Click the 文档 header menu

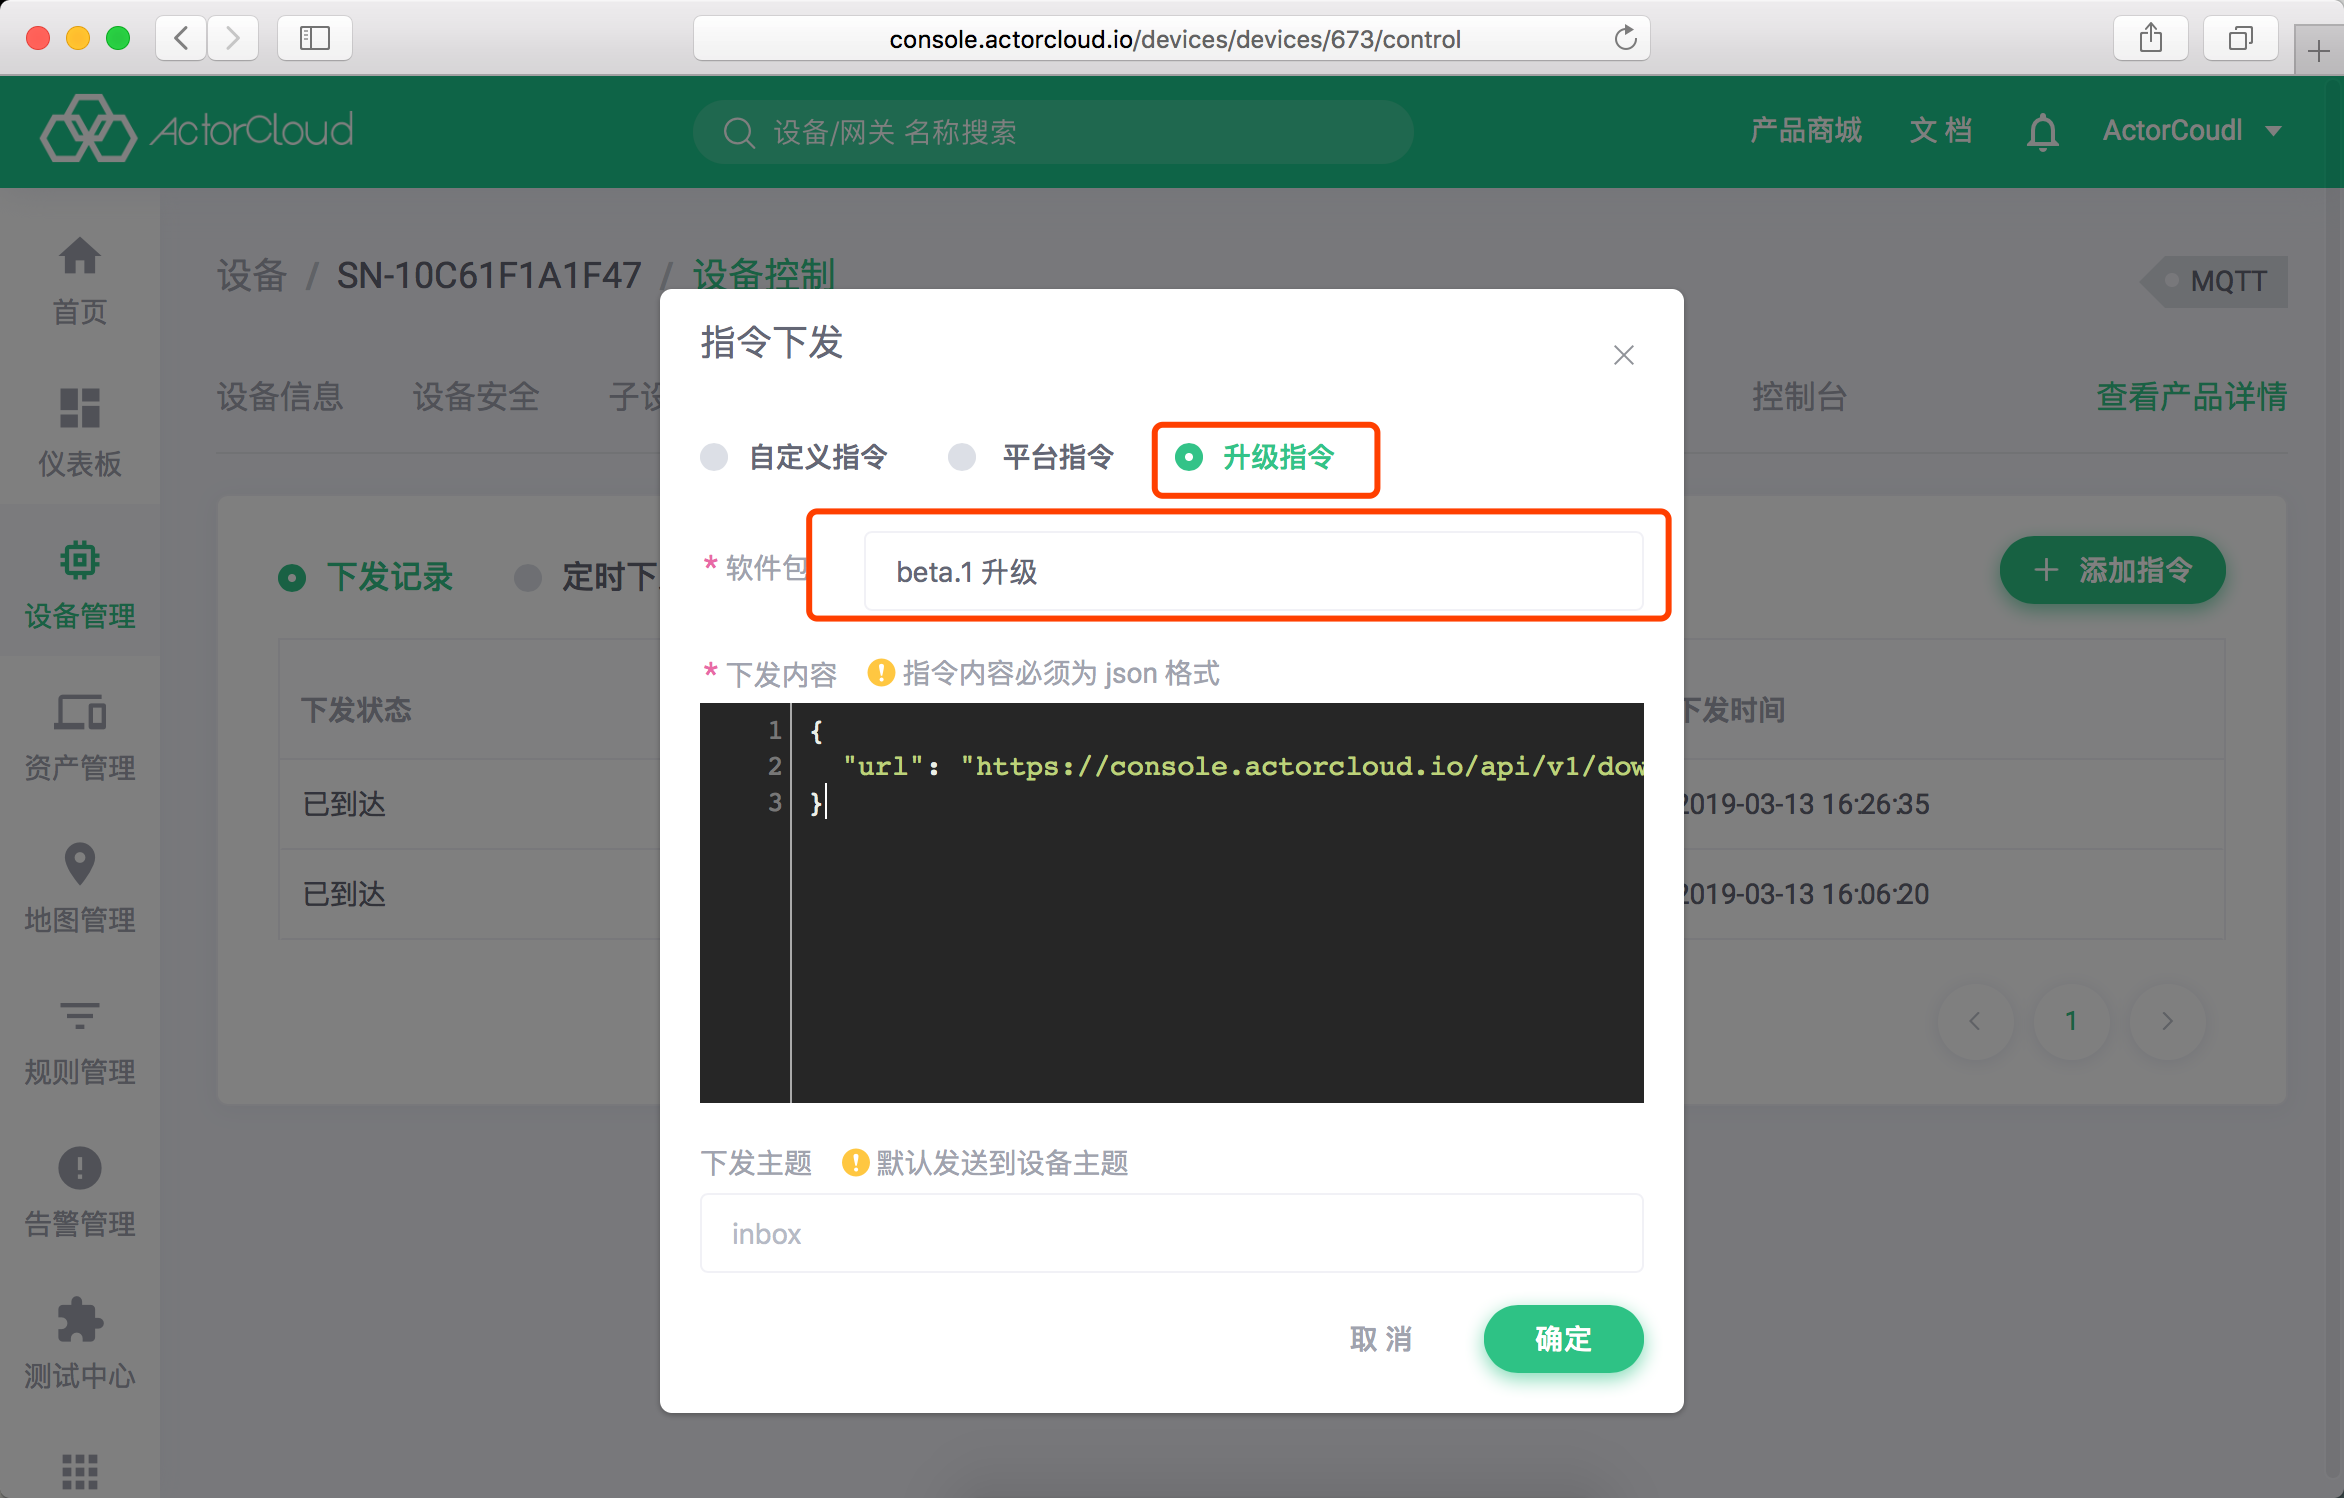(1940, 130)
